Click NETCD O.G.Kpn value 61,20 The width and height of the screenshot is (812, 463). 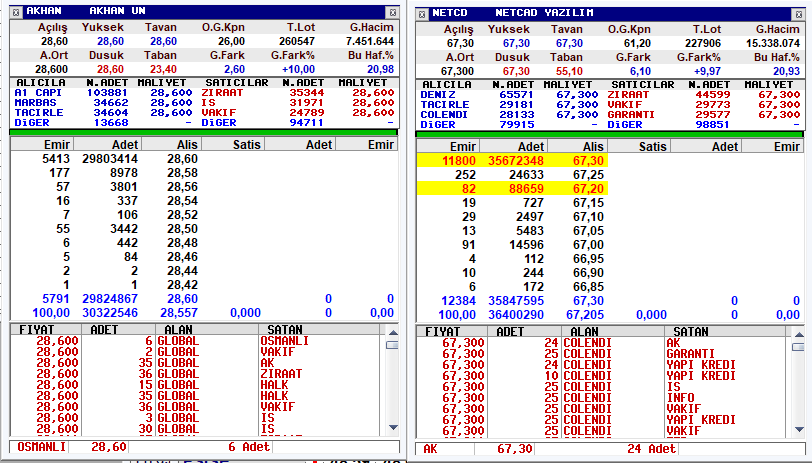pos(637,44)
